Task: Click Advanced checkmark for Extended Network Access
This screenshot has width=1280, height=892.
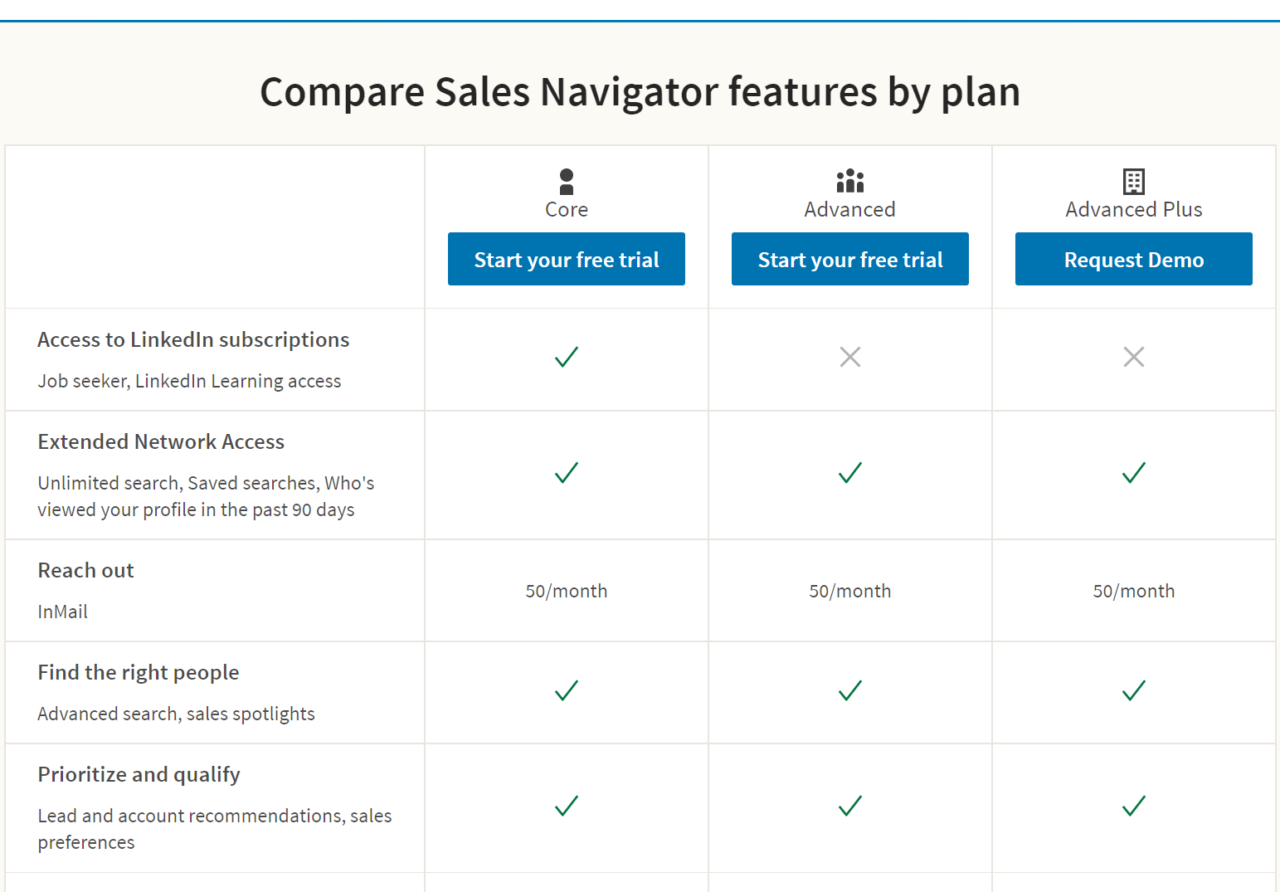Action: (849, 473)
